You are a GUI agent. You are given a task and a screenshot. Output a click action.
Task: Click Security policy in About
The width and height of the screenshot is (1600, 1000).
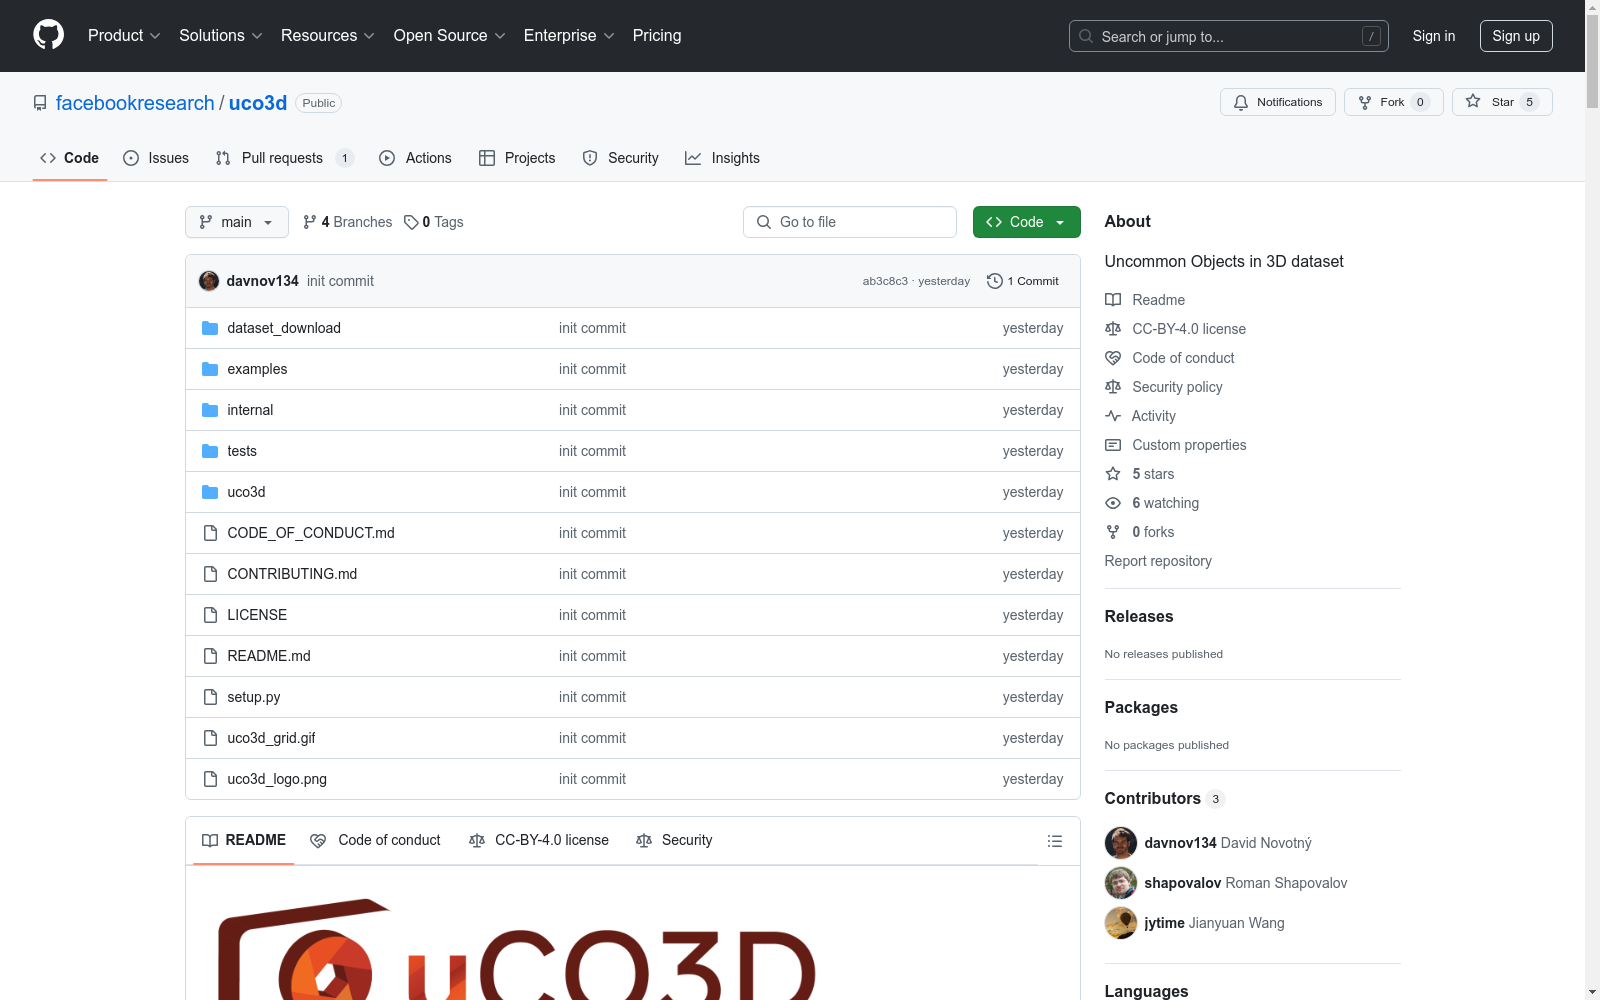(x=1177, y=387)
